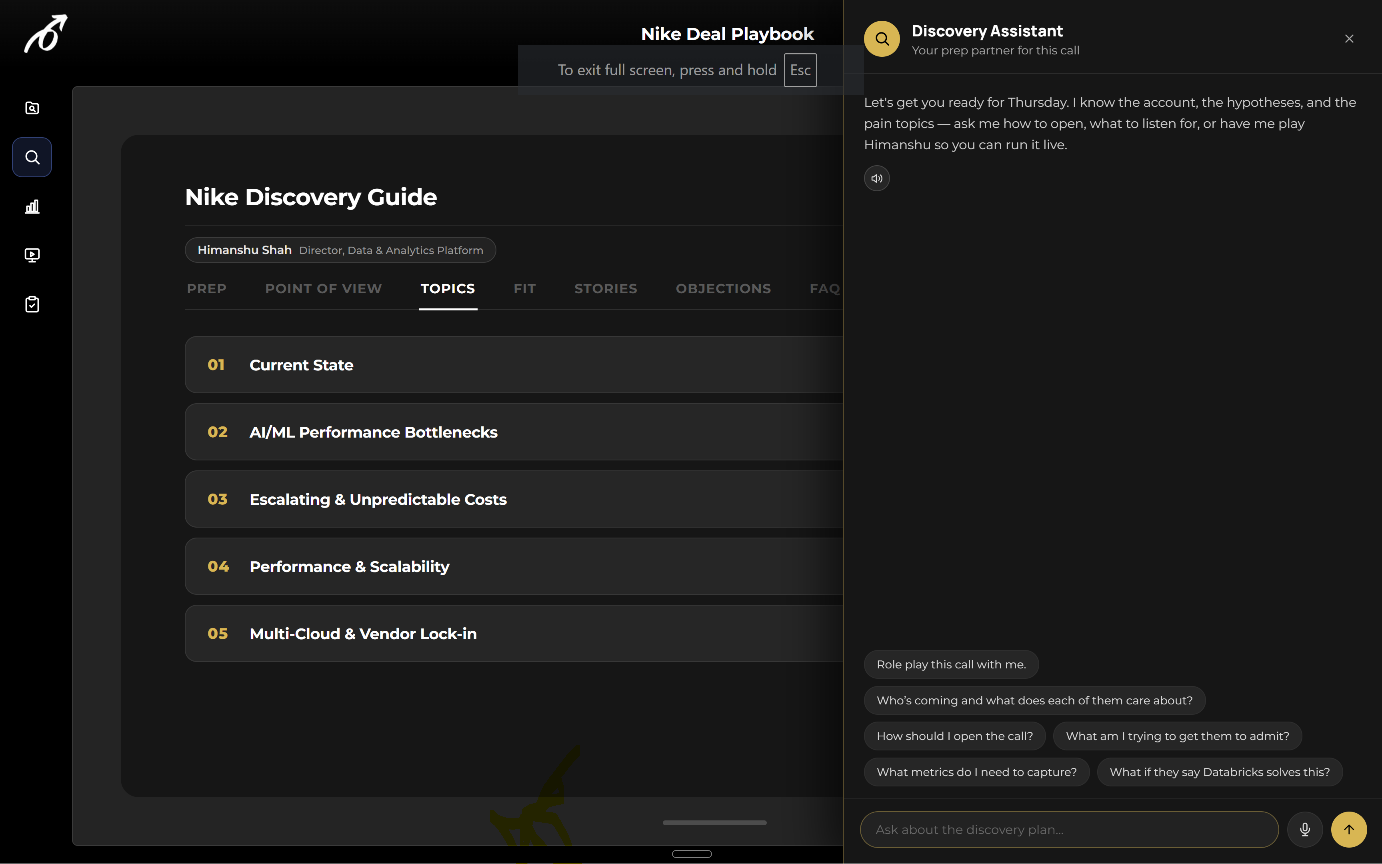The height and width of the screenshot is (864, 1382).
Task: Choose 'How should I open the call?' chip
Action: [955, 736]
